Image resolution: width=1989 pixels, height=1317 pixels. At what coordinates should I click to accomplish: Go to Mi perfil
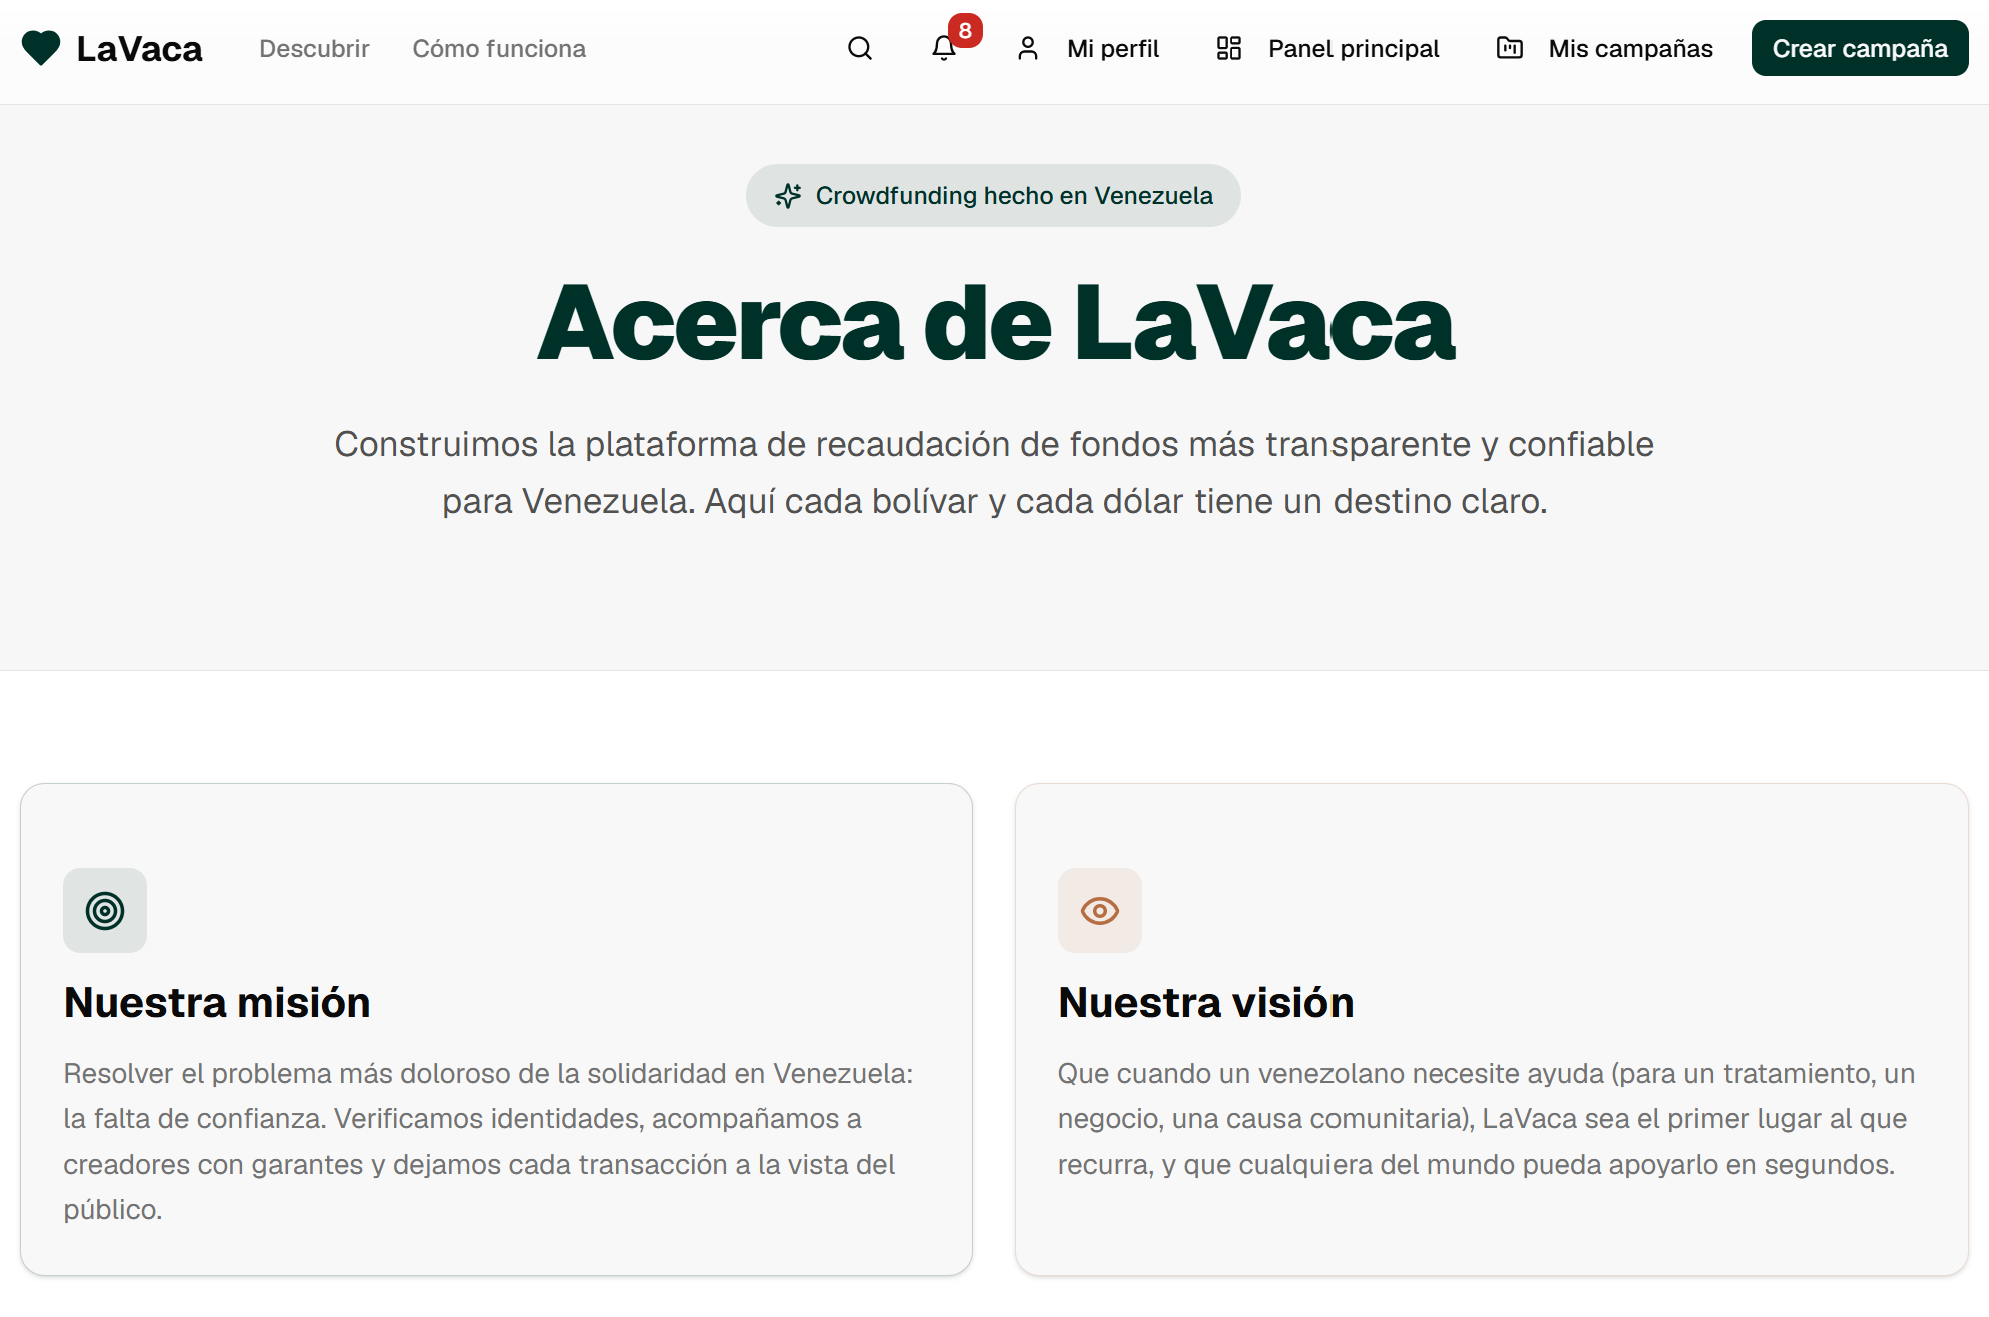point(1113,48)
